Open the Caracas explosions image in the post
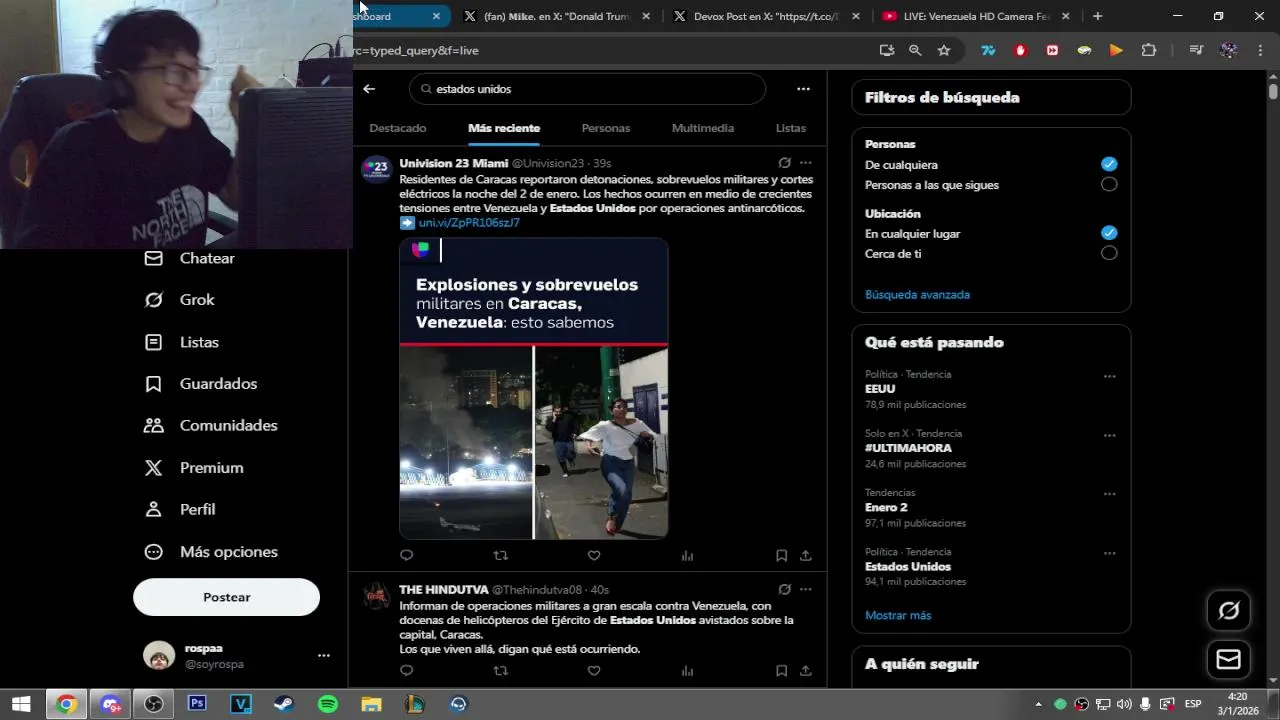Image resolution: width=1280 pixels, height=720 pixels. click(x=534, y=389)
